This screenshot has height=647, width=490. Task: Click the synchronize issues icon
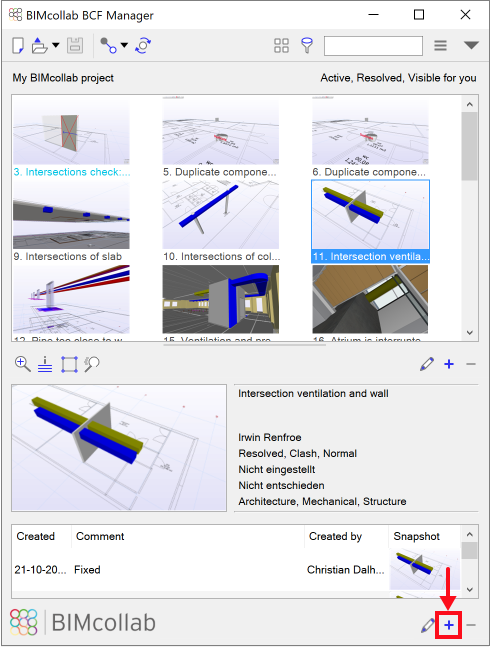coord(143,45)
